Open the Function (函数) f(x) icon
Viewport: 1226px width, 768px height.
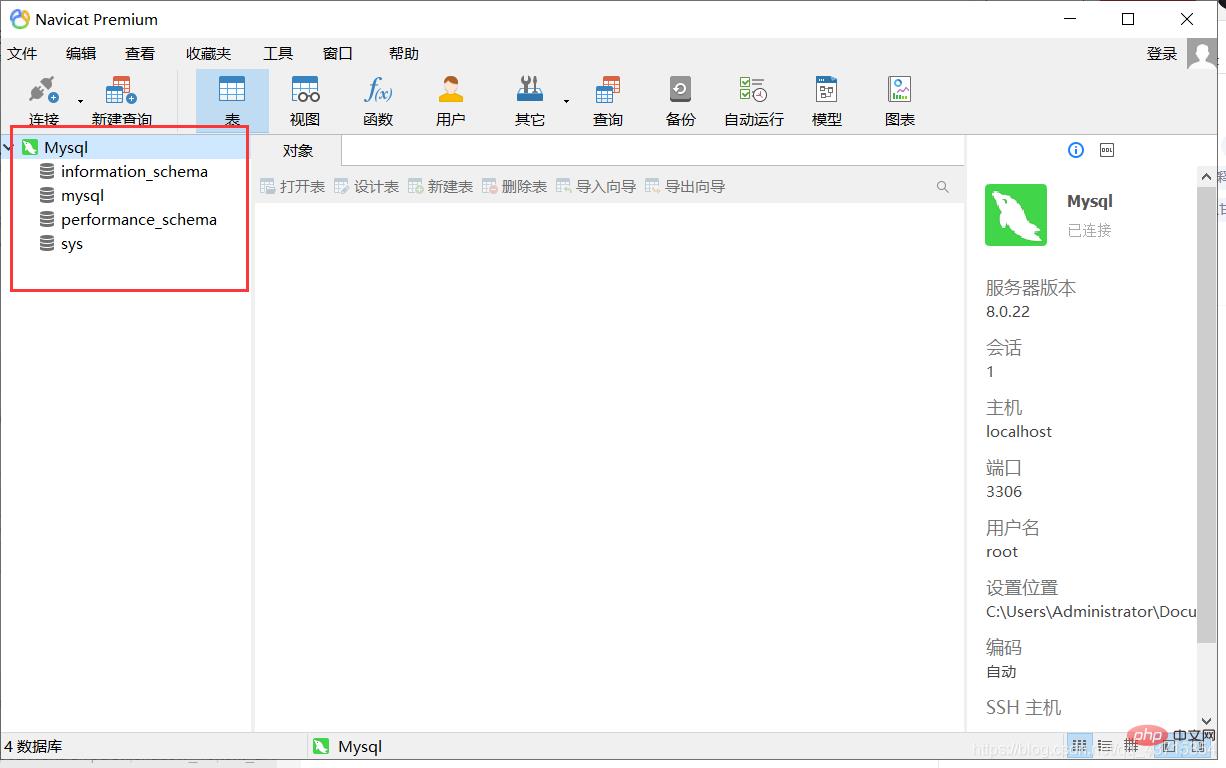[378, 91]
